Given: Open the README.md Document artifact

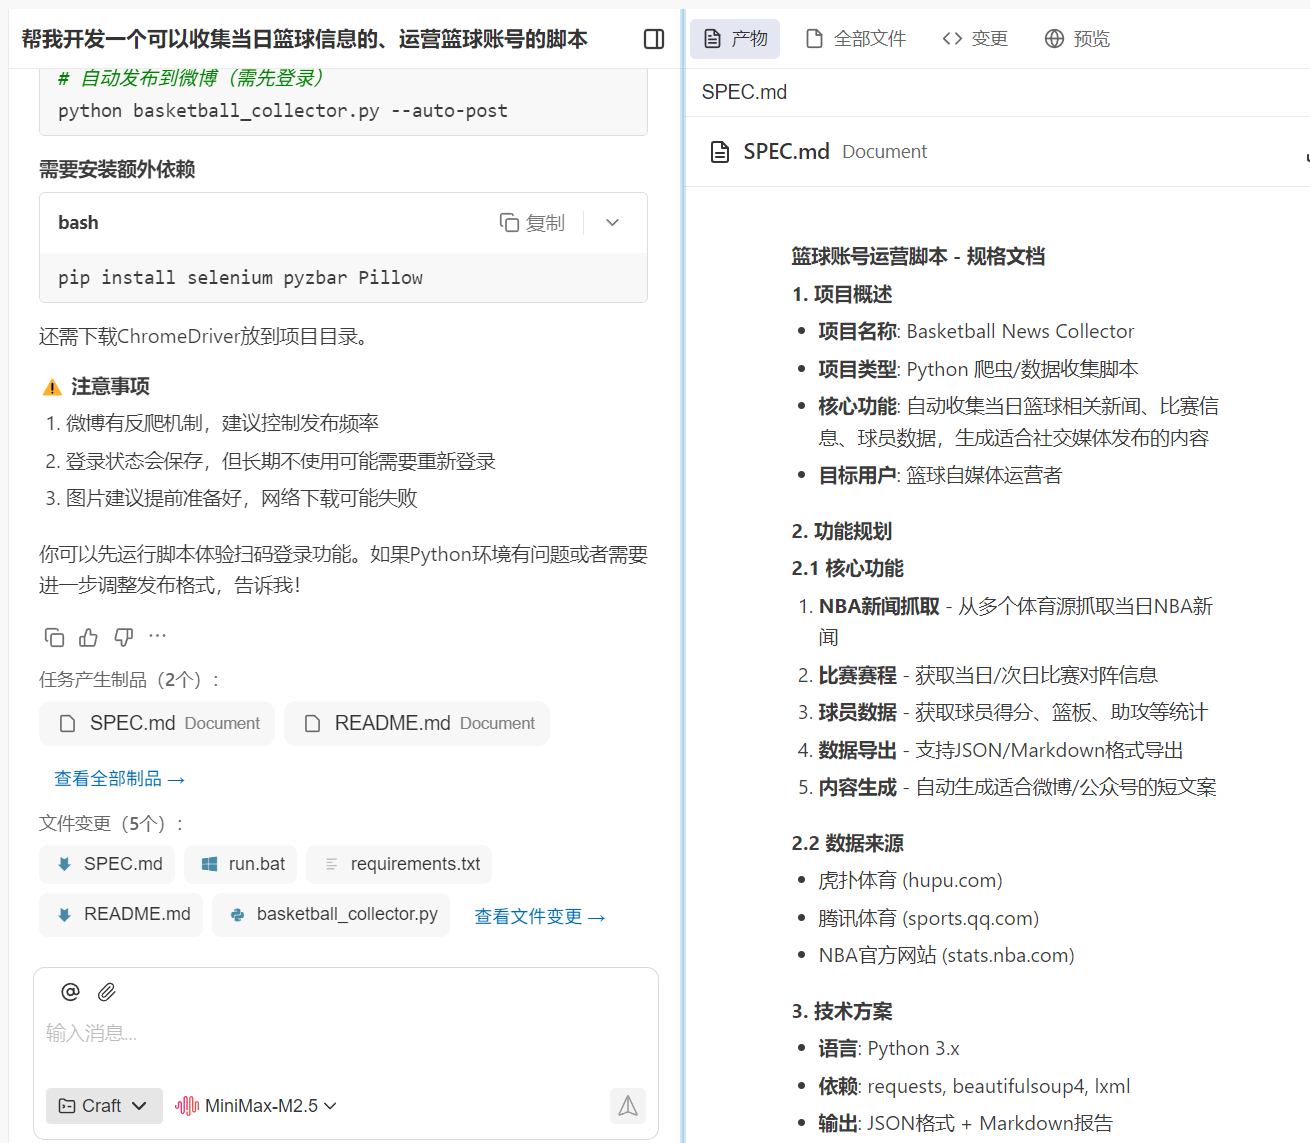Looking at the screenshot, I should pyautogui.click(x=416, y=723).
